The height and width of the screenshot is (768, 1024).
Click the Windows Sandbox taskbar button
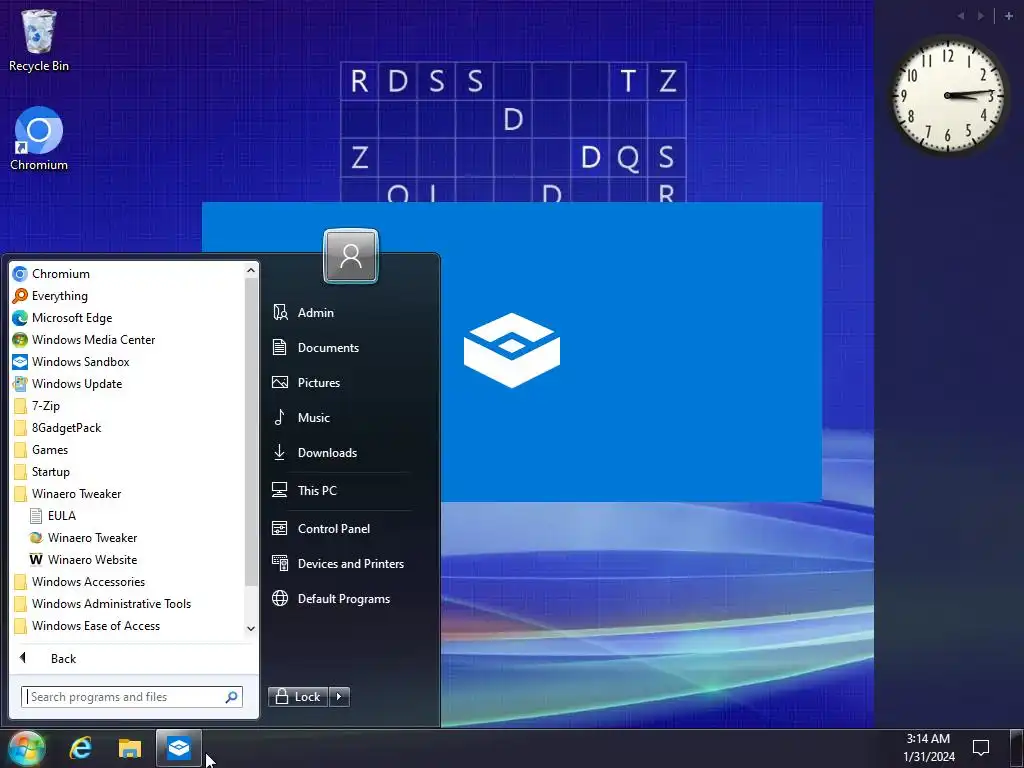point(179,748)
